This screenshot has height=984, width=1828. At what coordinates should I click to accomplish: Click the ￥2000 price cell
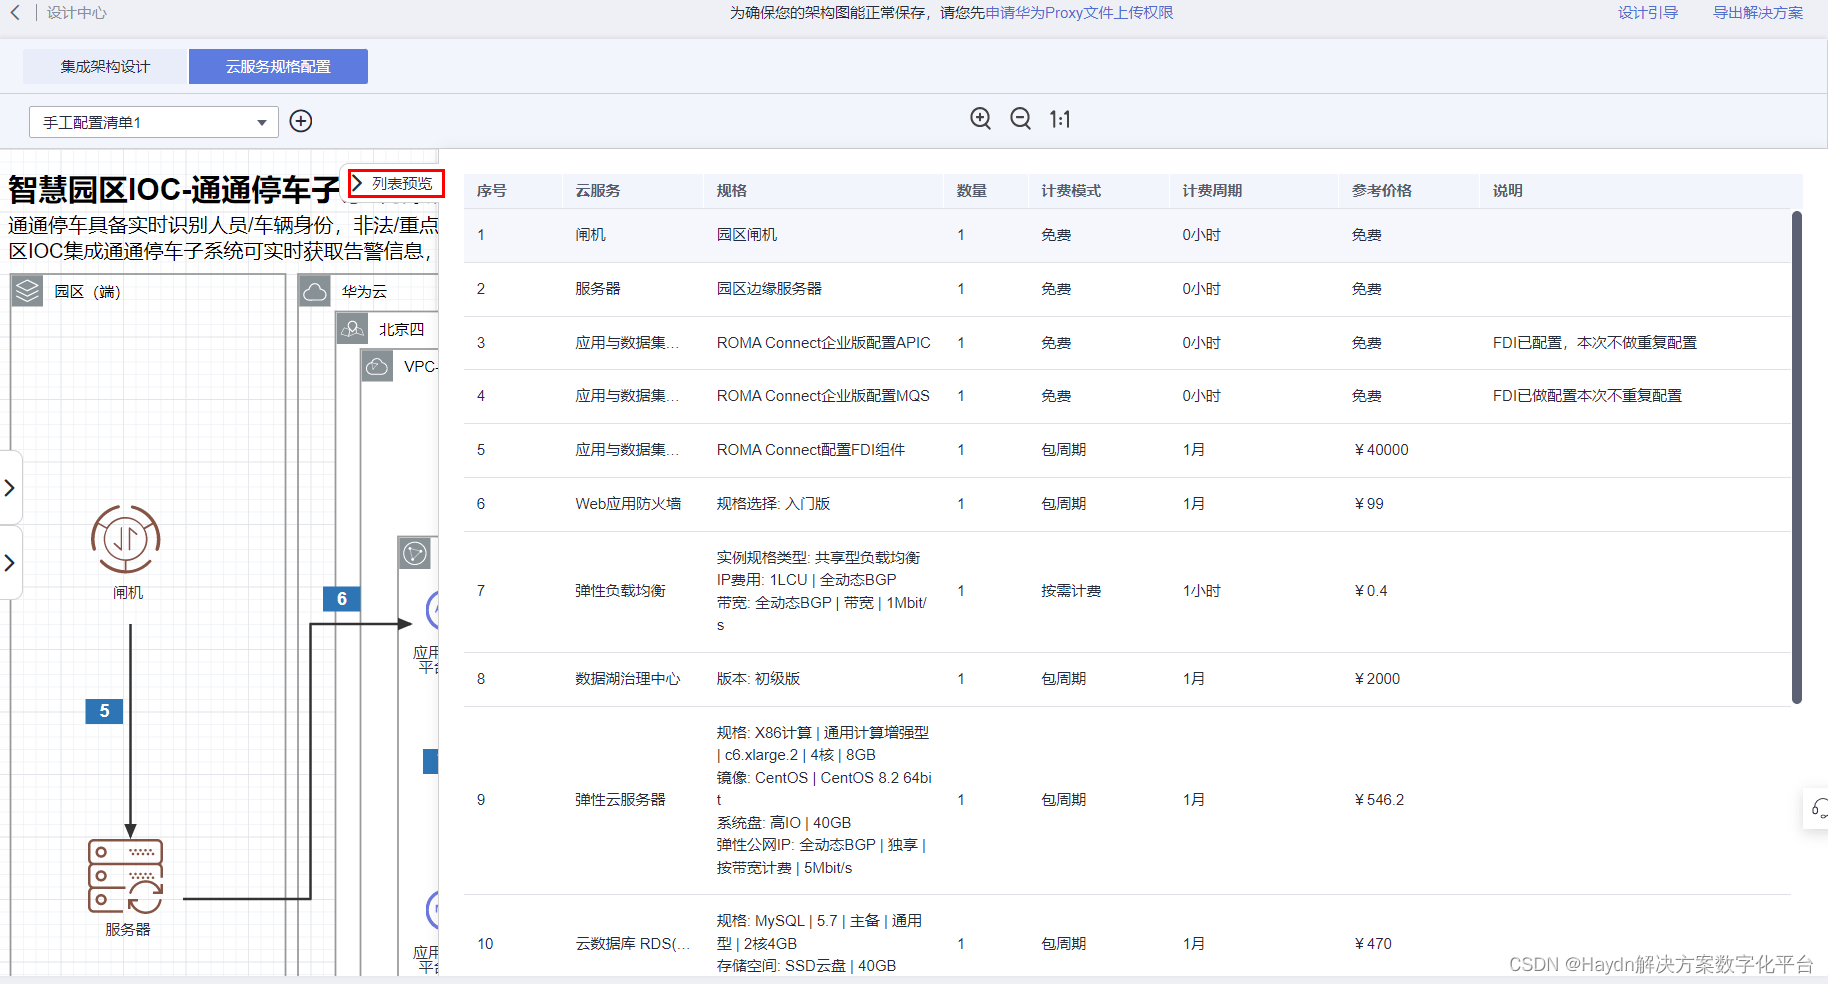(1377, 679)
